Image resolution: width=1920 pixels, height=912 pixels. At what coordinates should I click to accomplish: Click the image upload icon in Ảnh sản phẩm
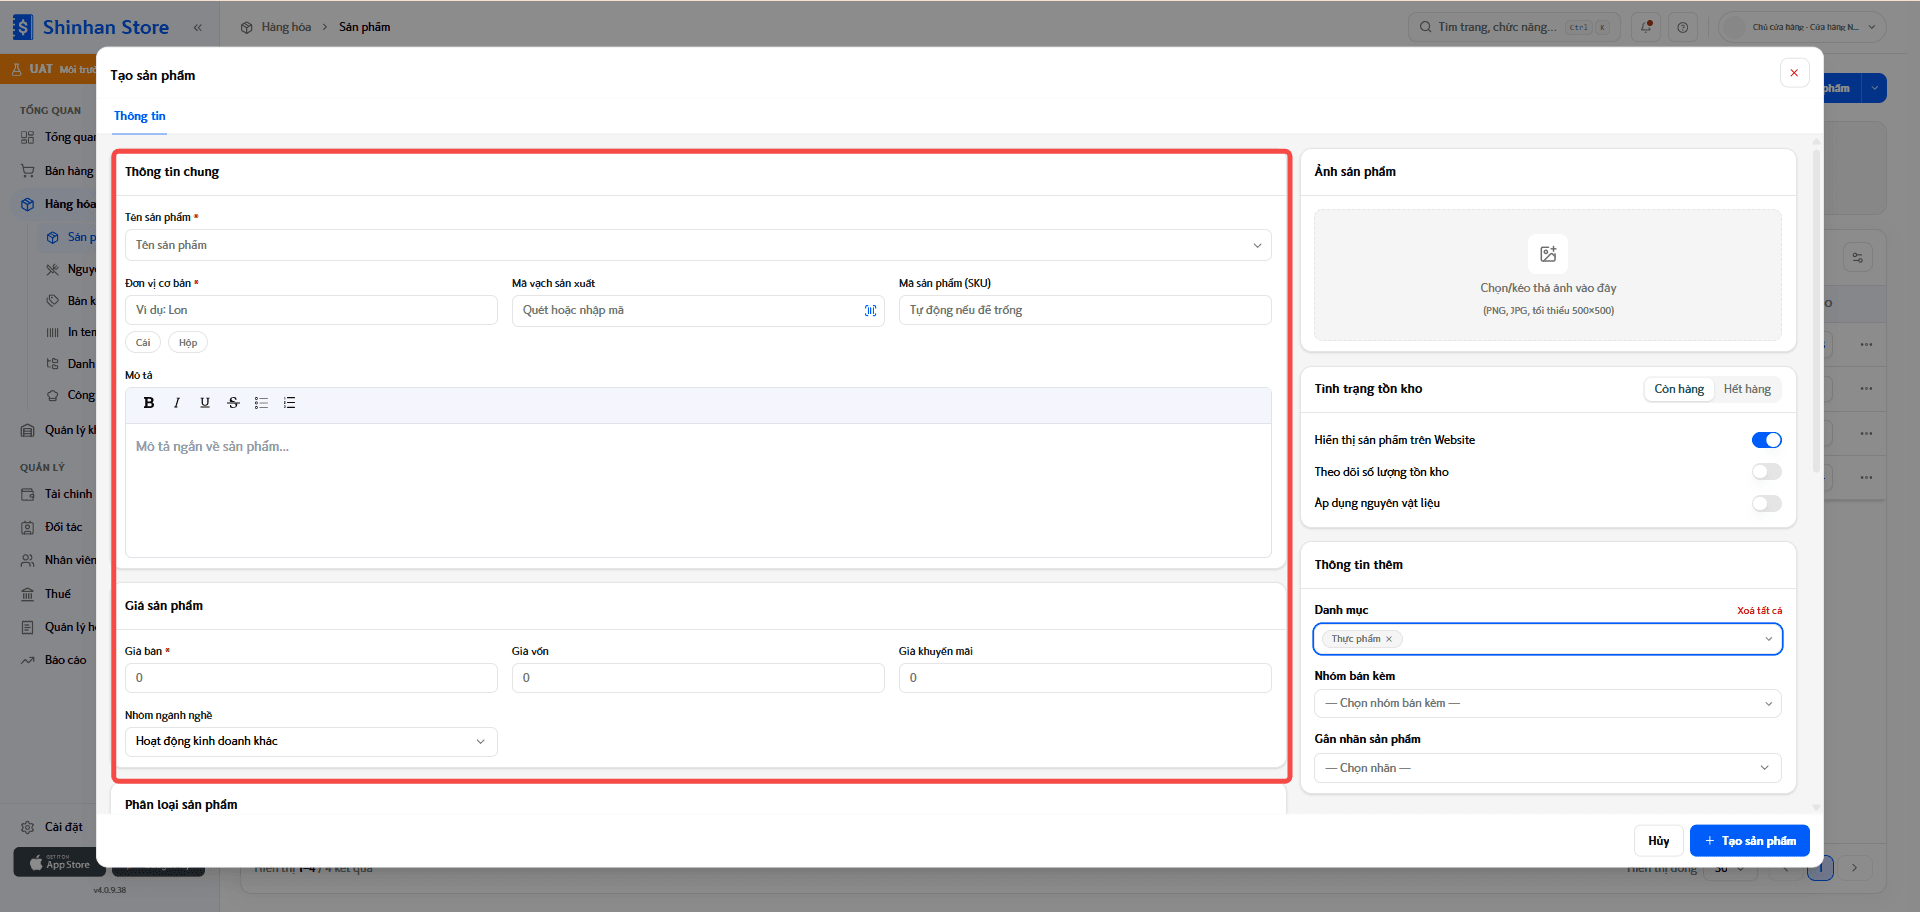click(x=1548, y=254)
